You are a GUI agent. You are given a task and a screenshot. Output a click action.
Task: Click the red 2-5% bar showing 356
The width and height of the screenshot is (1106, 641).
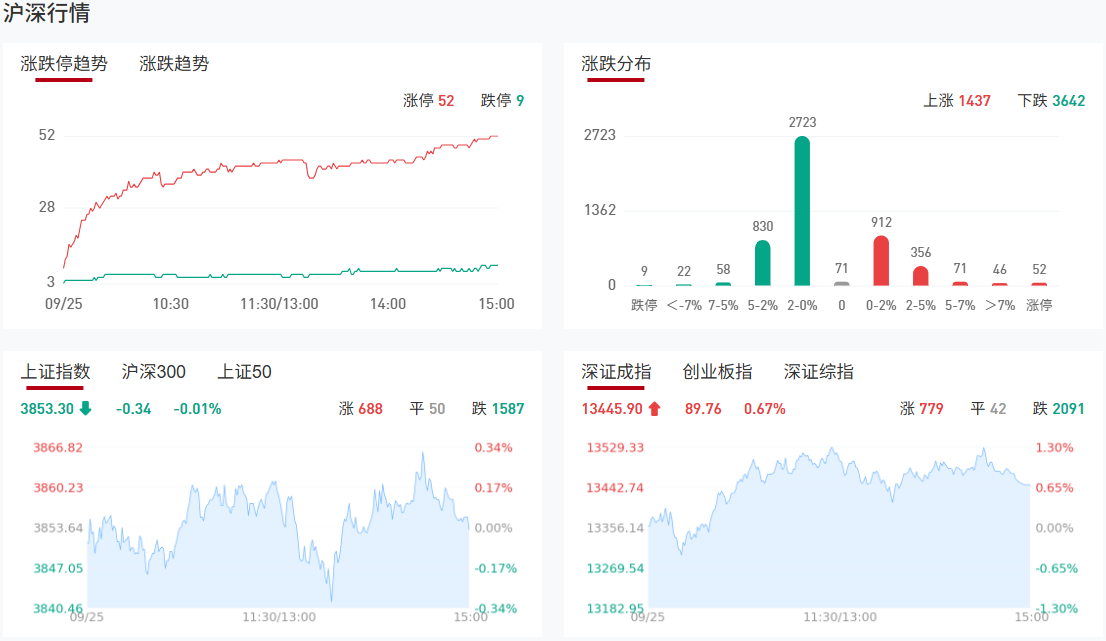click(921, 275)
